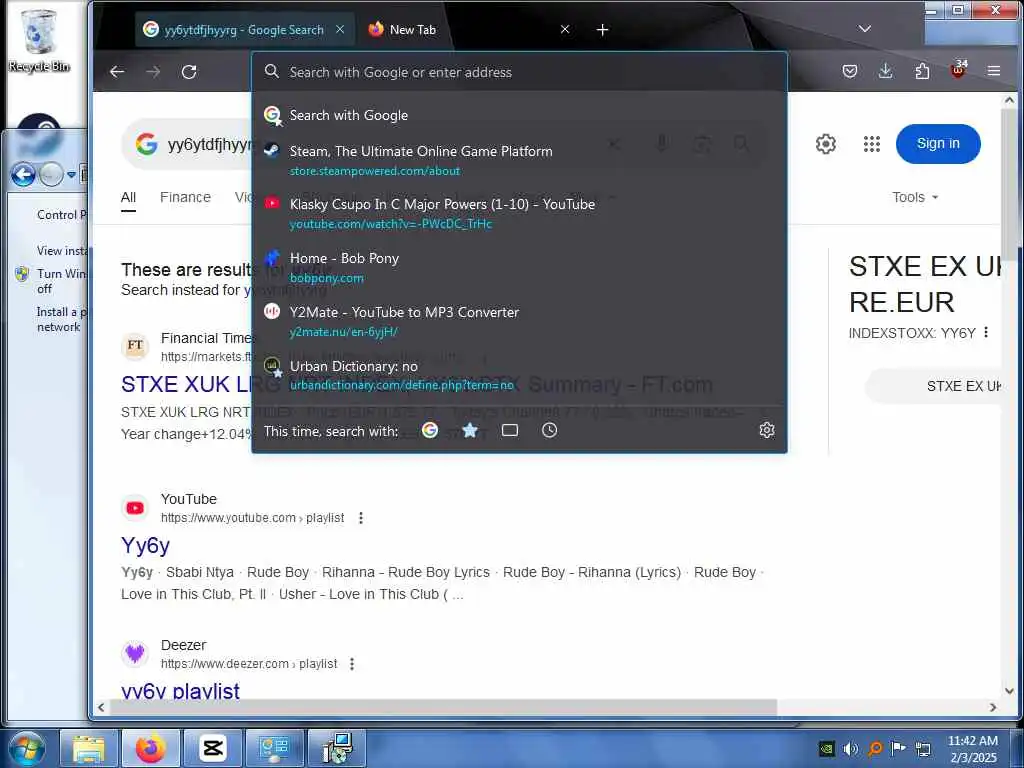This screenshot has height=768, width=1024.
Task: Search this time in open Tabs icon
Action: (x=509, y=430)
